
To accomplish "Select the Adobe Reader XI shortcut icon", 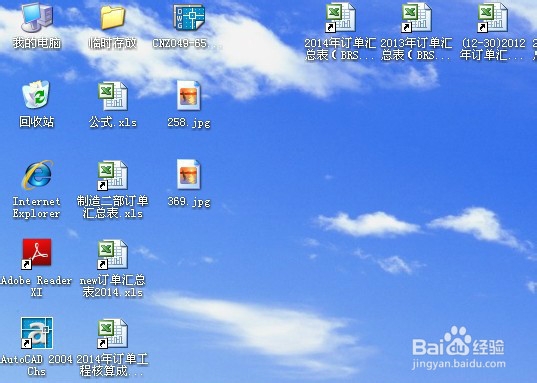I will (x=37, y=254).
